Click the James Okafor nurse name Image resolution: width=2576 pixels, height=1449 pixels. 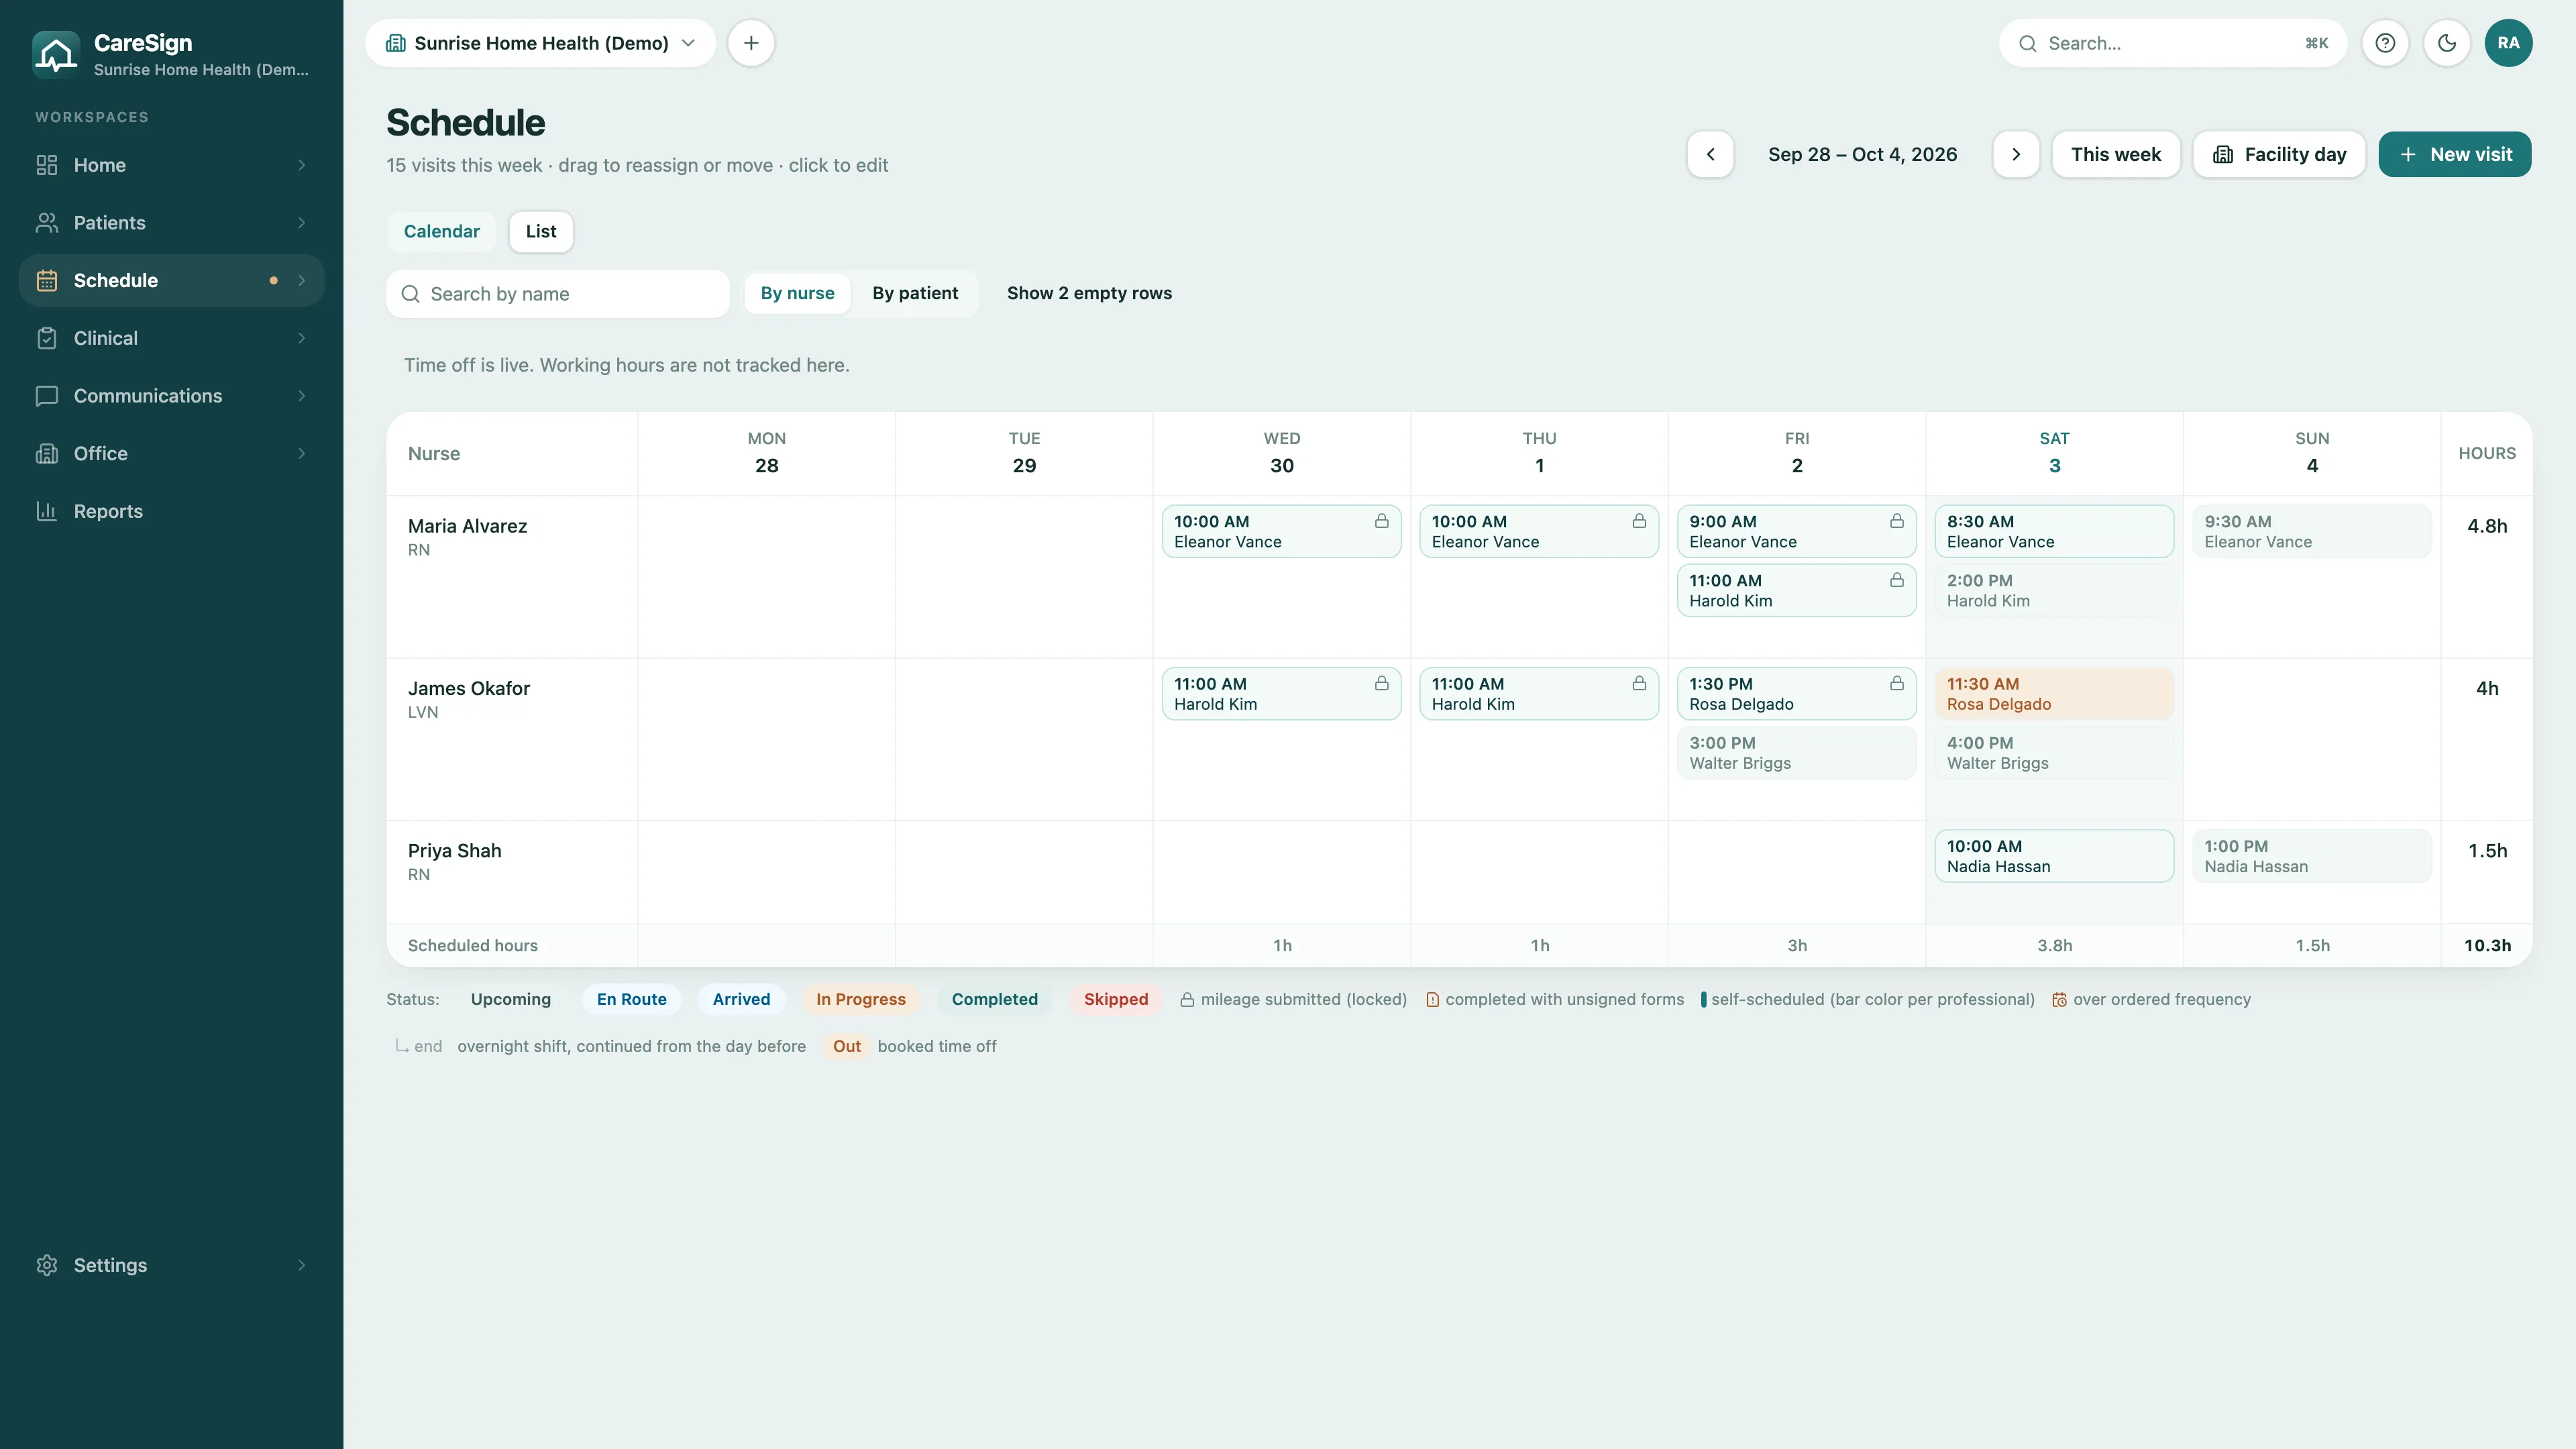coord(468,688)
